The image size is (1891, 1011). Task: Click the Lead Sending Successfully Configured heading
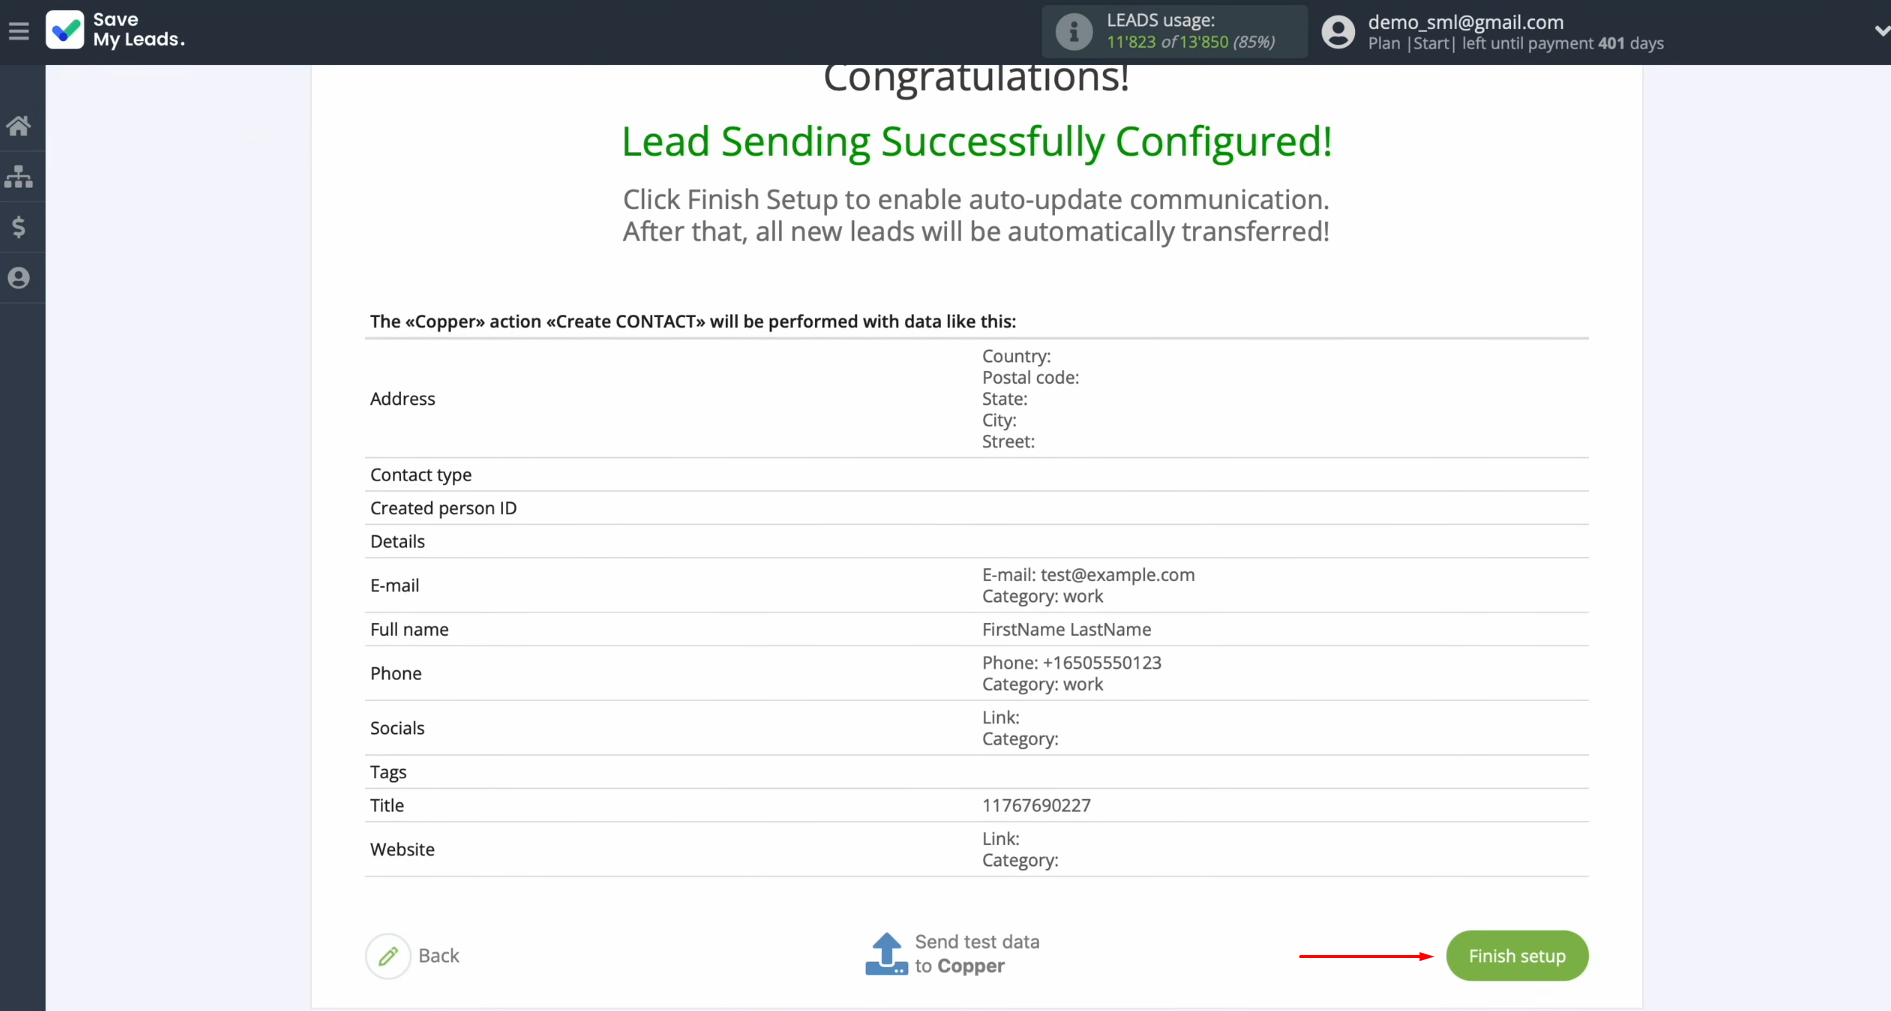[x=976, y=141]
